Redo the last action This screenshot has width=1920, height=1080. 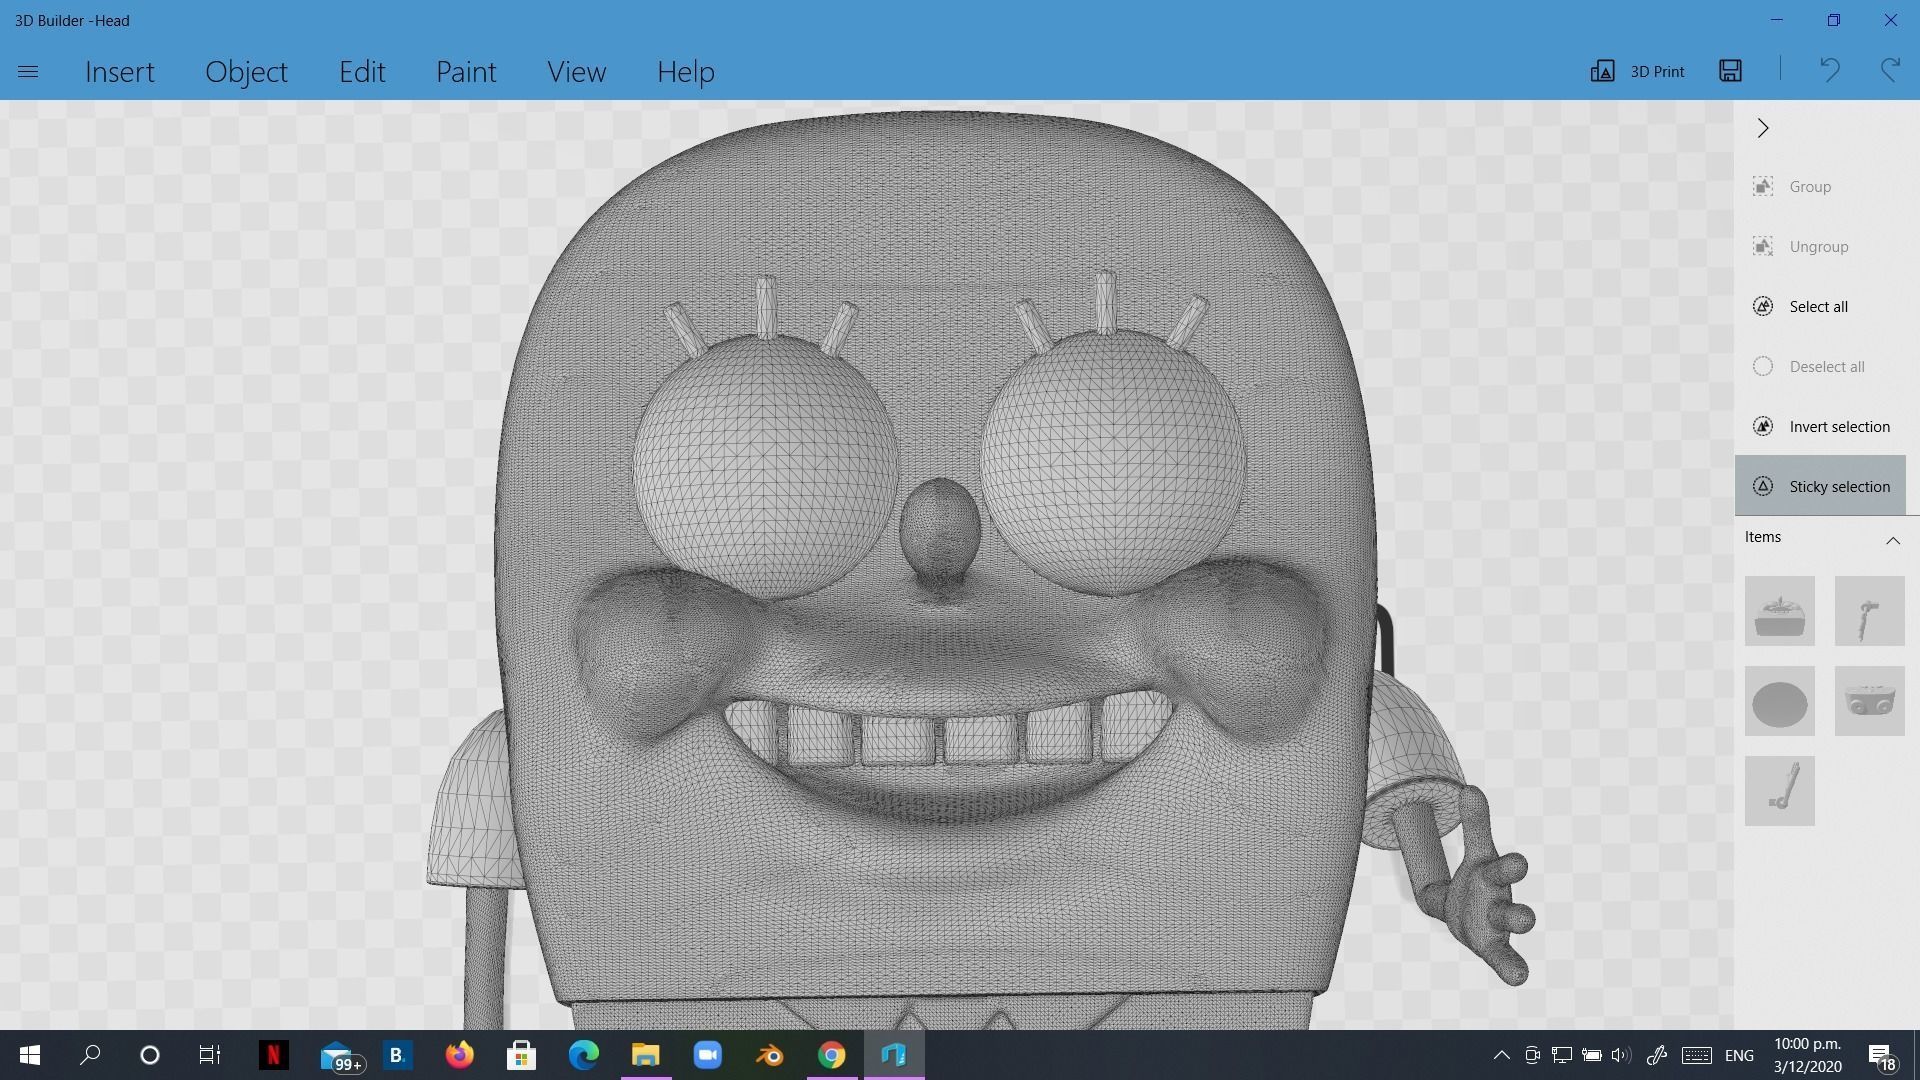[1890, 70]
